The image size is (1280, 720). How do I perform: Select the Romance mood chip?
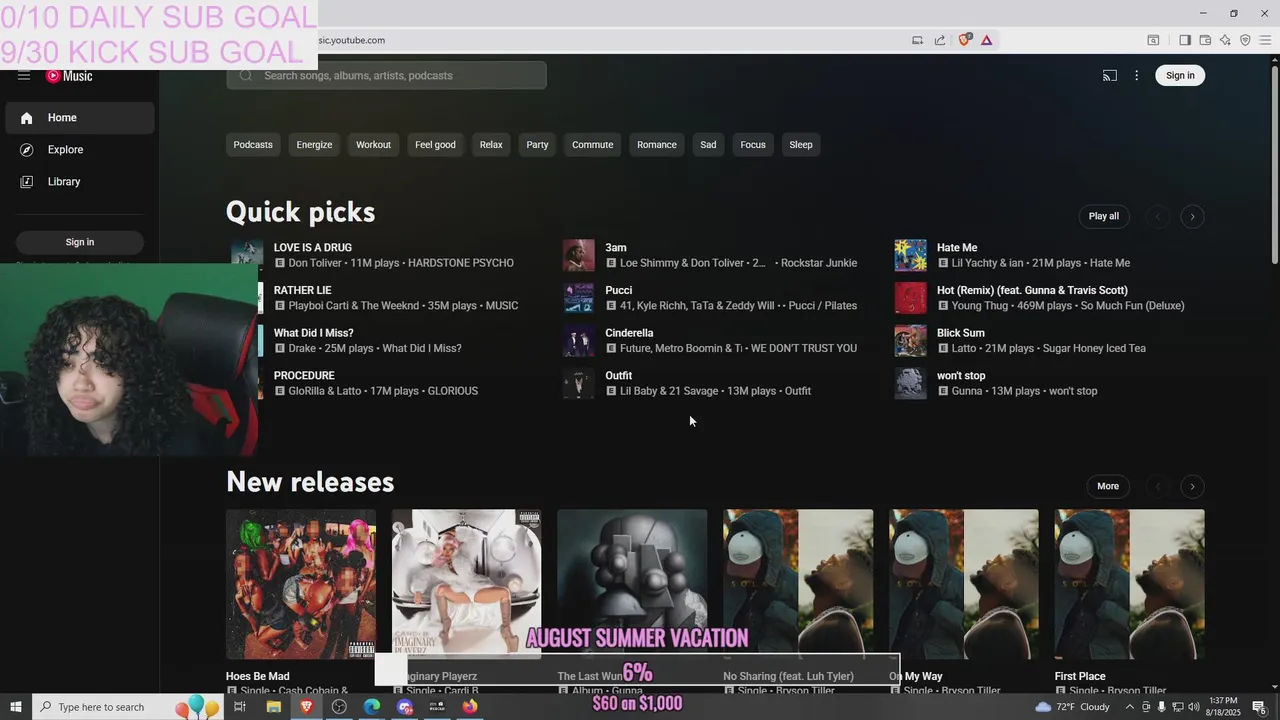(657, 145)
